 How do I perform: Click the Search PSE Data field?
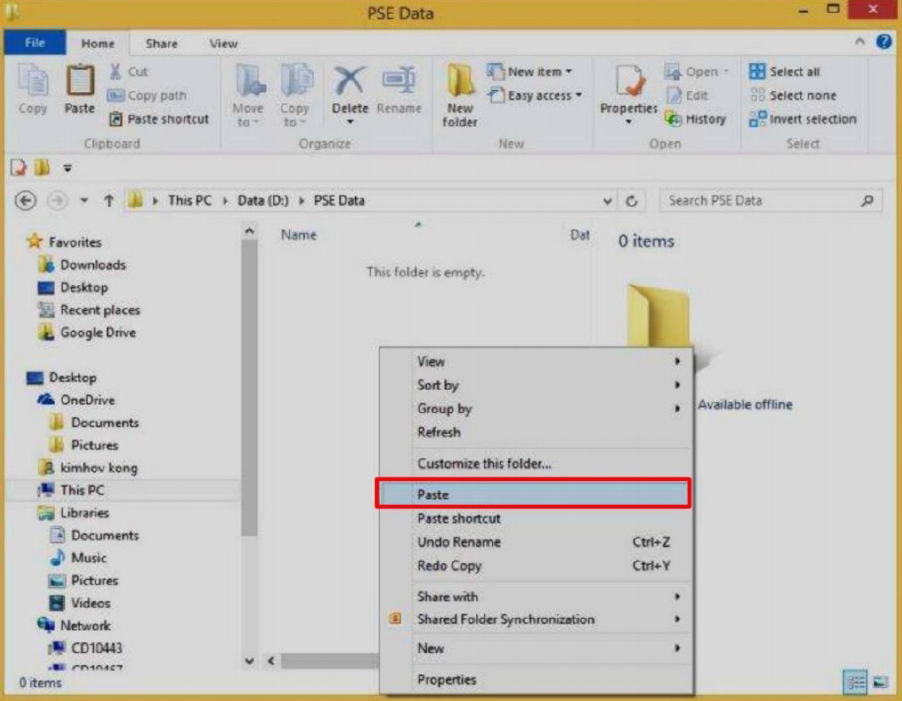click(x=760, y=201)
